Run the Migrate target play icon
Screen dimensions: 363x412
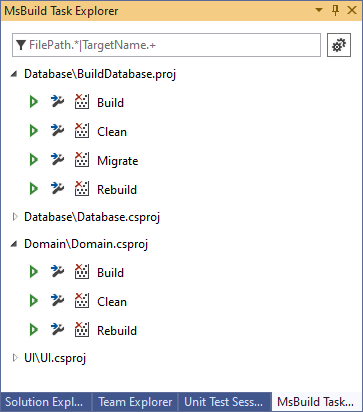[34, 160]
